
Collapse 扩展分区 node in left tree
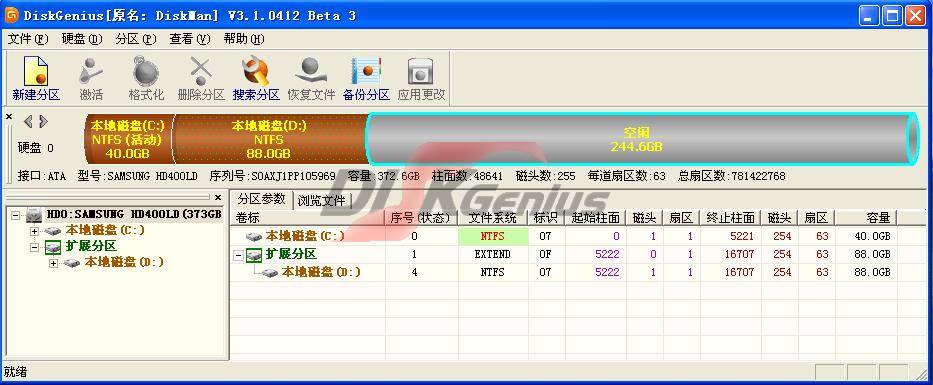pyautogui.click(x=35, y=246)
